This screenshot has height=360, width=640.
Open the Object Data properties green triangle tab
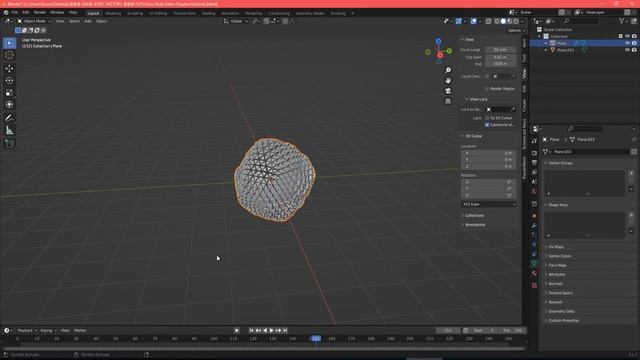coord(534,263)
